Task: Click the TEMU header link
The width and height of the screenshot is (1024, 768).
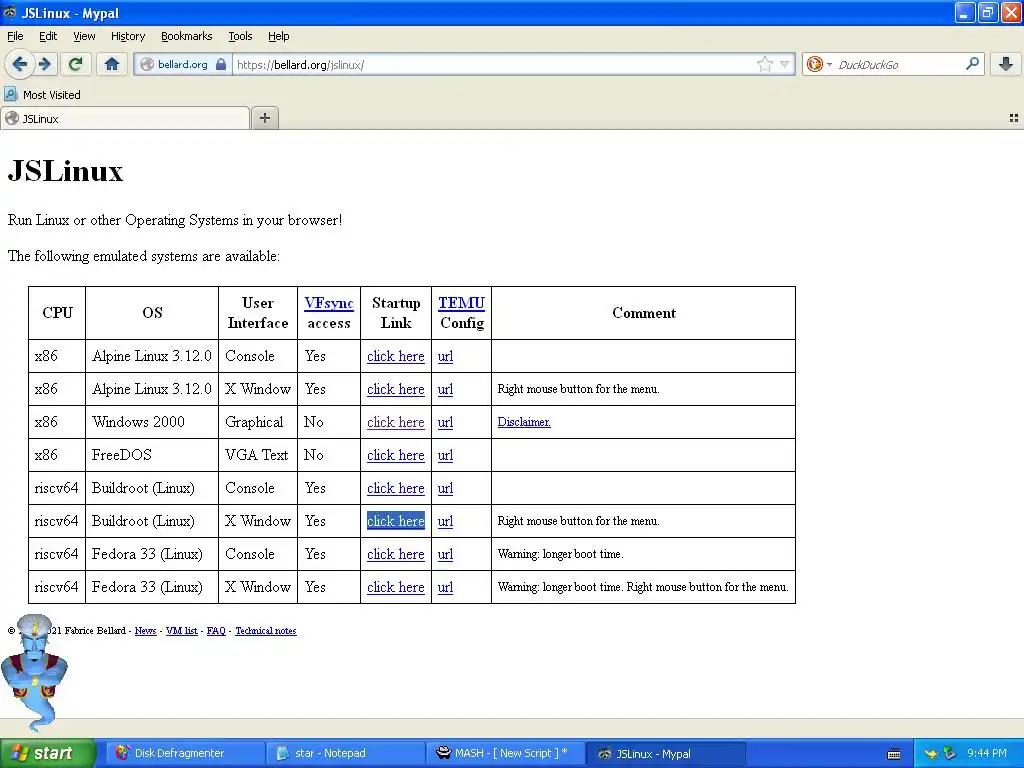Action: click(461, 303)
